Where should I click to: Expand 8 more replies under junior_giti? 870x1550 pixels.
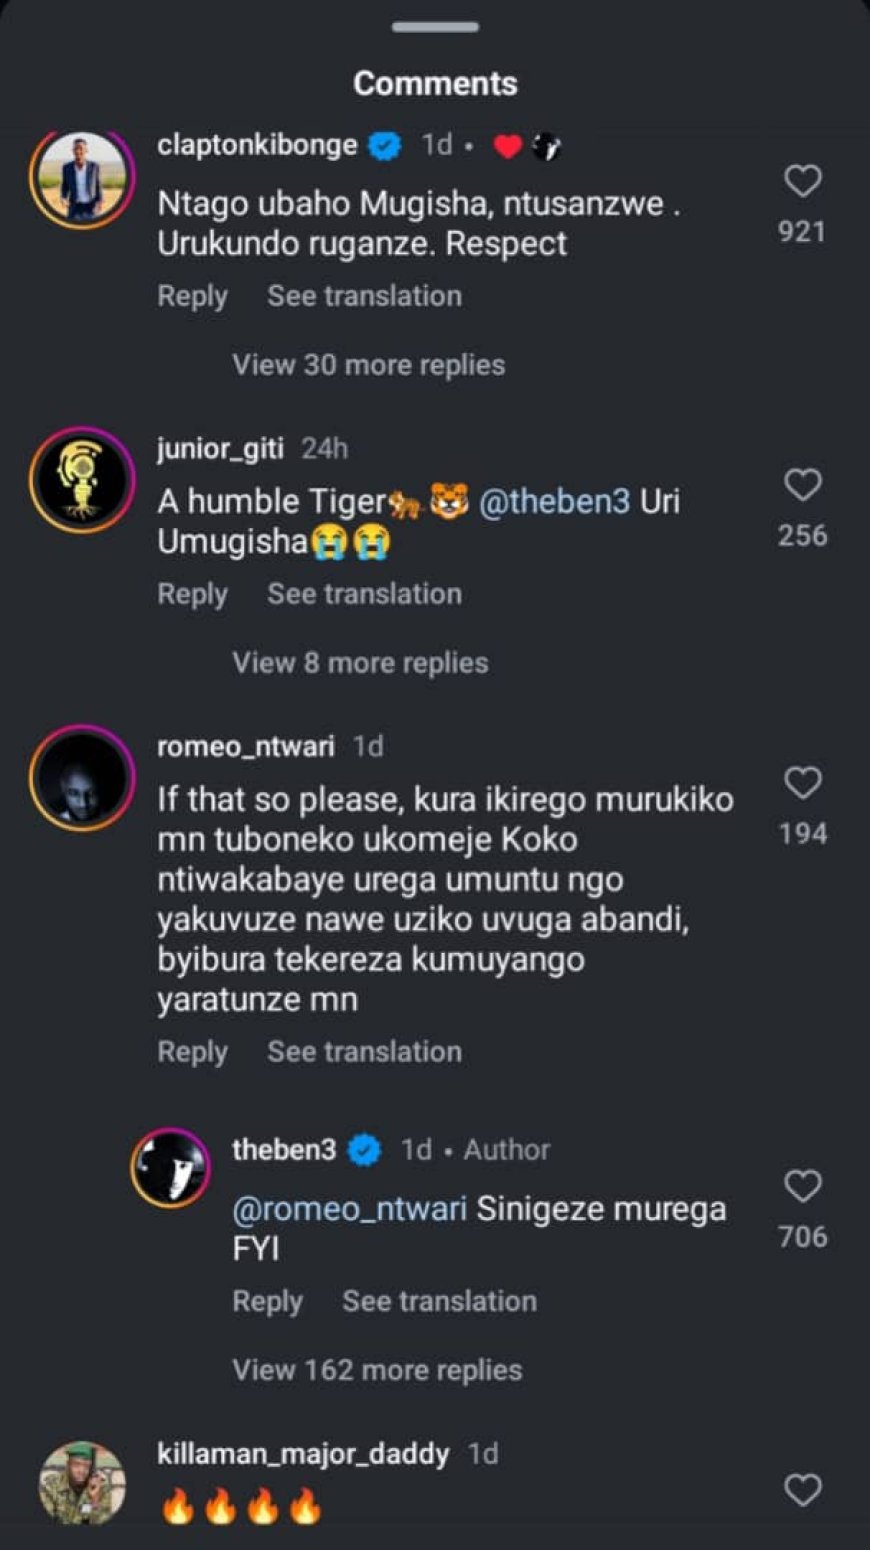pyautogui.click(x=360, y=663)
